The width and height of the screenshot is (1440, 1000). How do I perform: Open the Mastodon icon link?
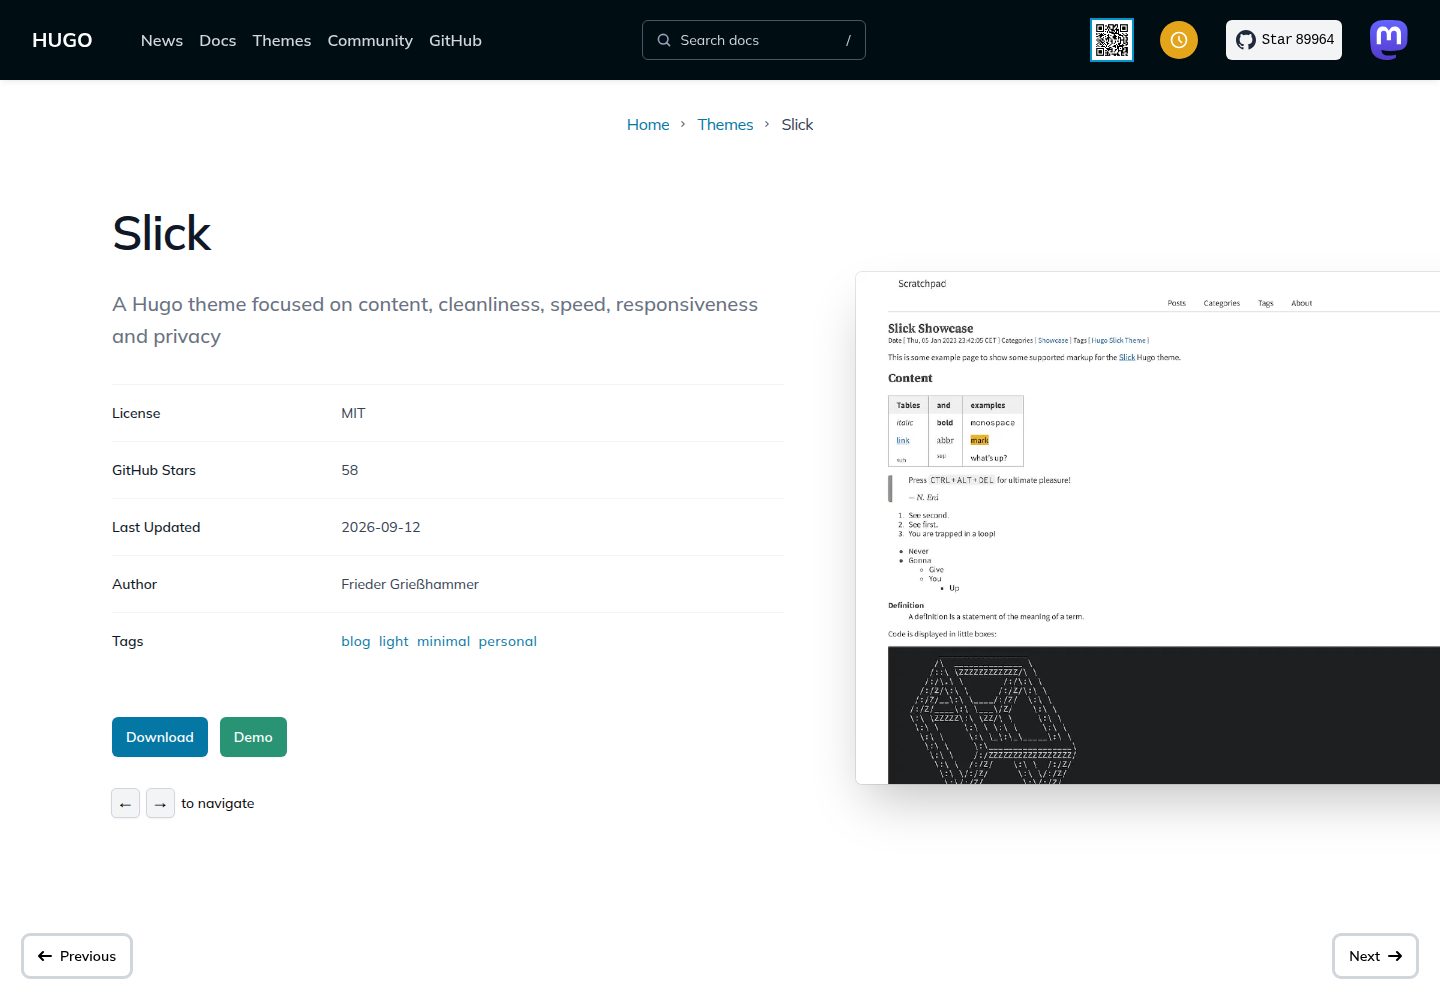click(1389, 40)
